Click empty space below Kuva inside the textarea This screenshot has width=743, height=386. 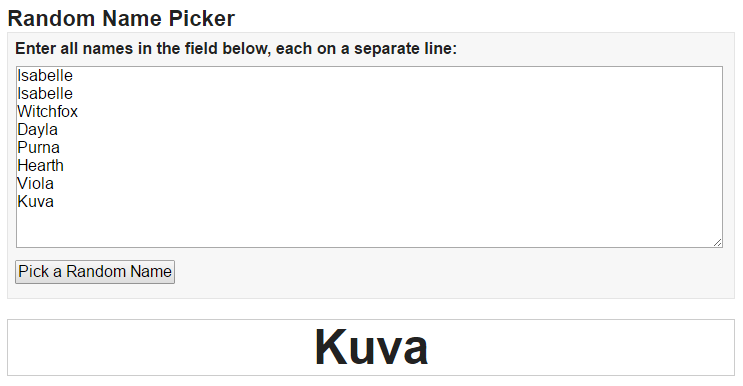[370, 228]
